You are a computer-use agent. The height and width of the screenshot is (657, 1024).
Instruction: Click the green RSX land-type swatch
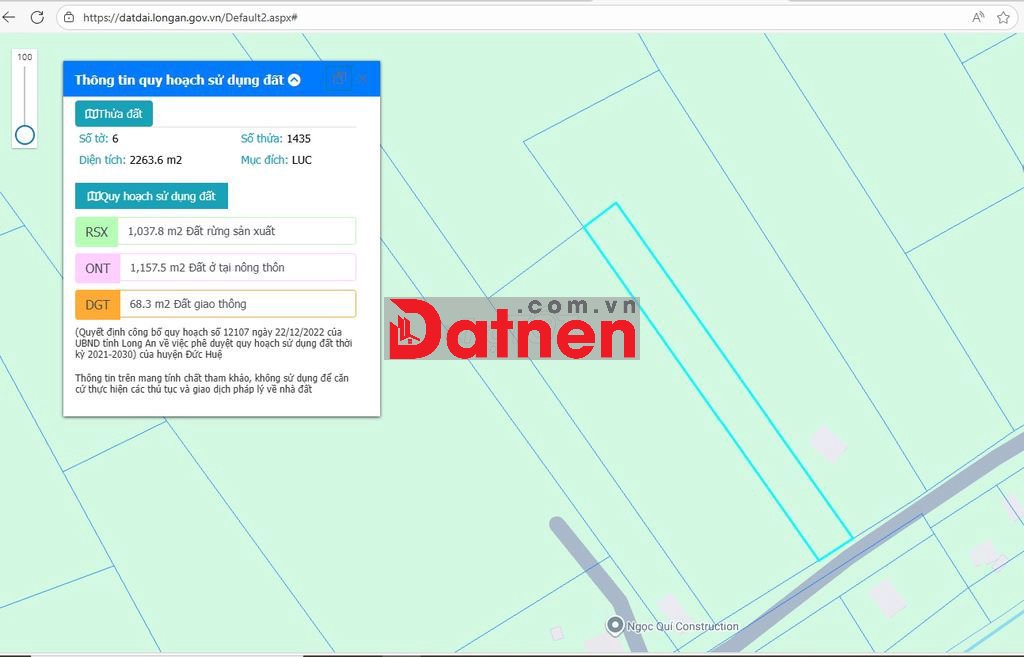tap(96, 232)
